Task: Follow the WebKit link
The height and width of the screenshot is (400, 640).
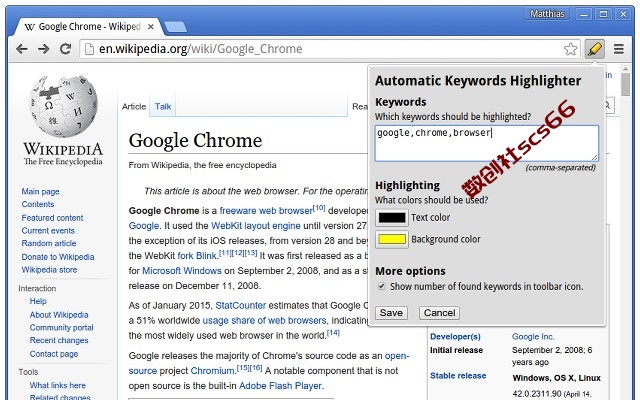Action: click(x=227, y=226)
